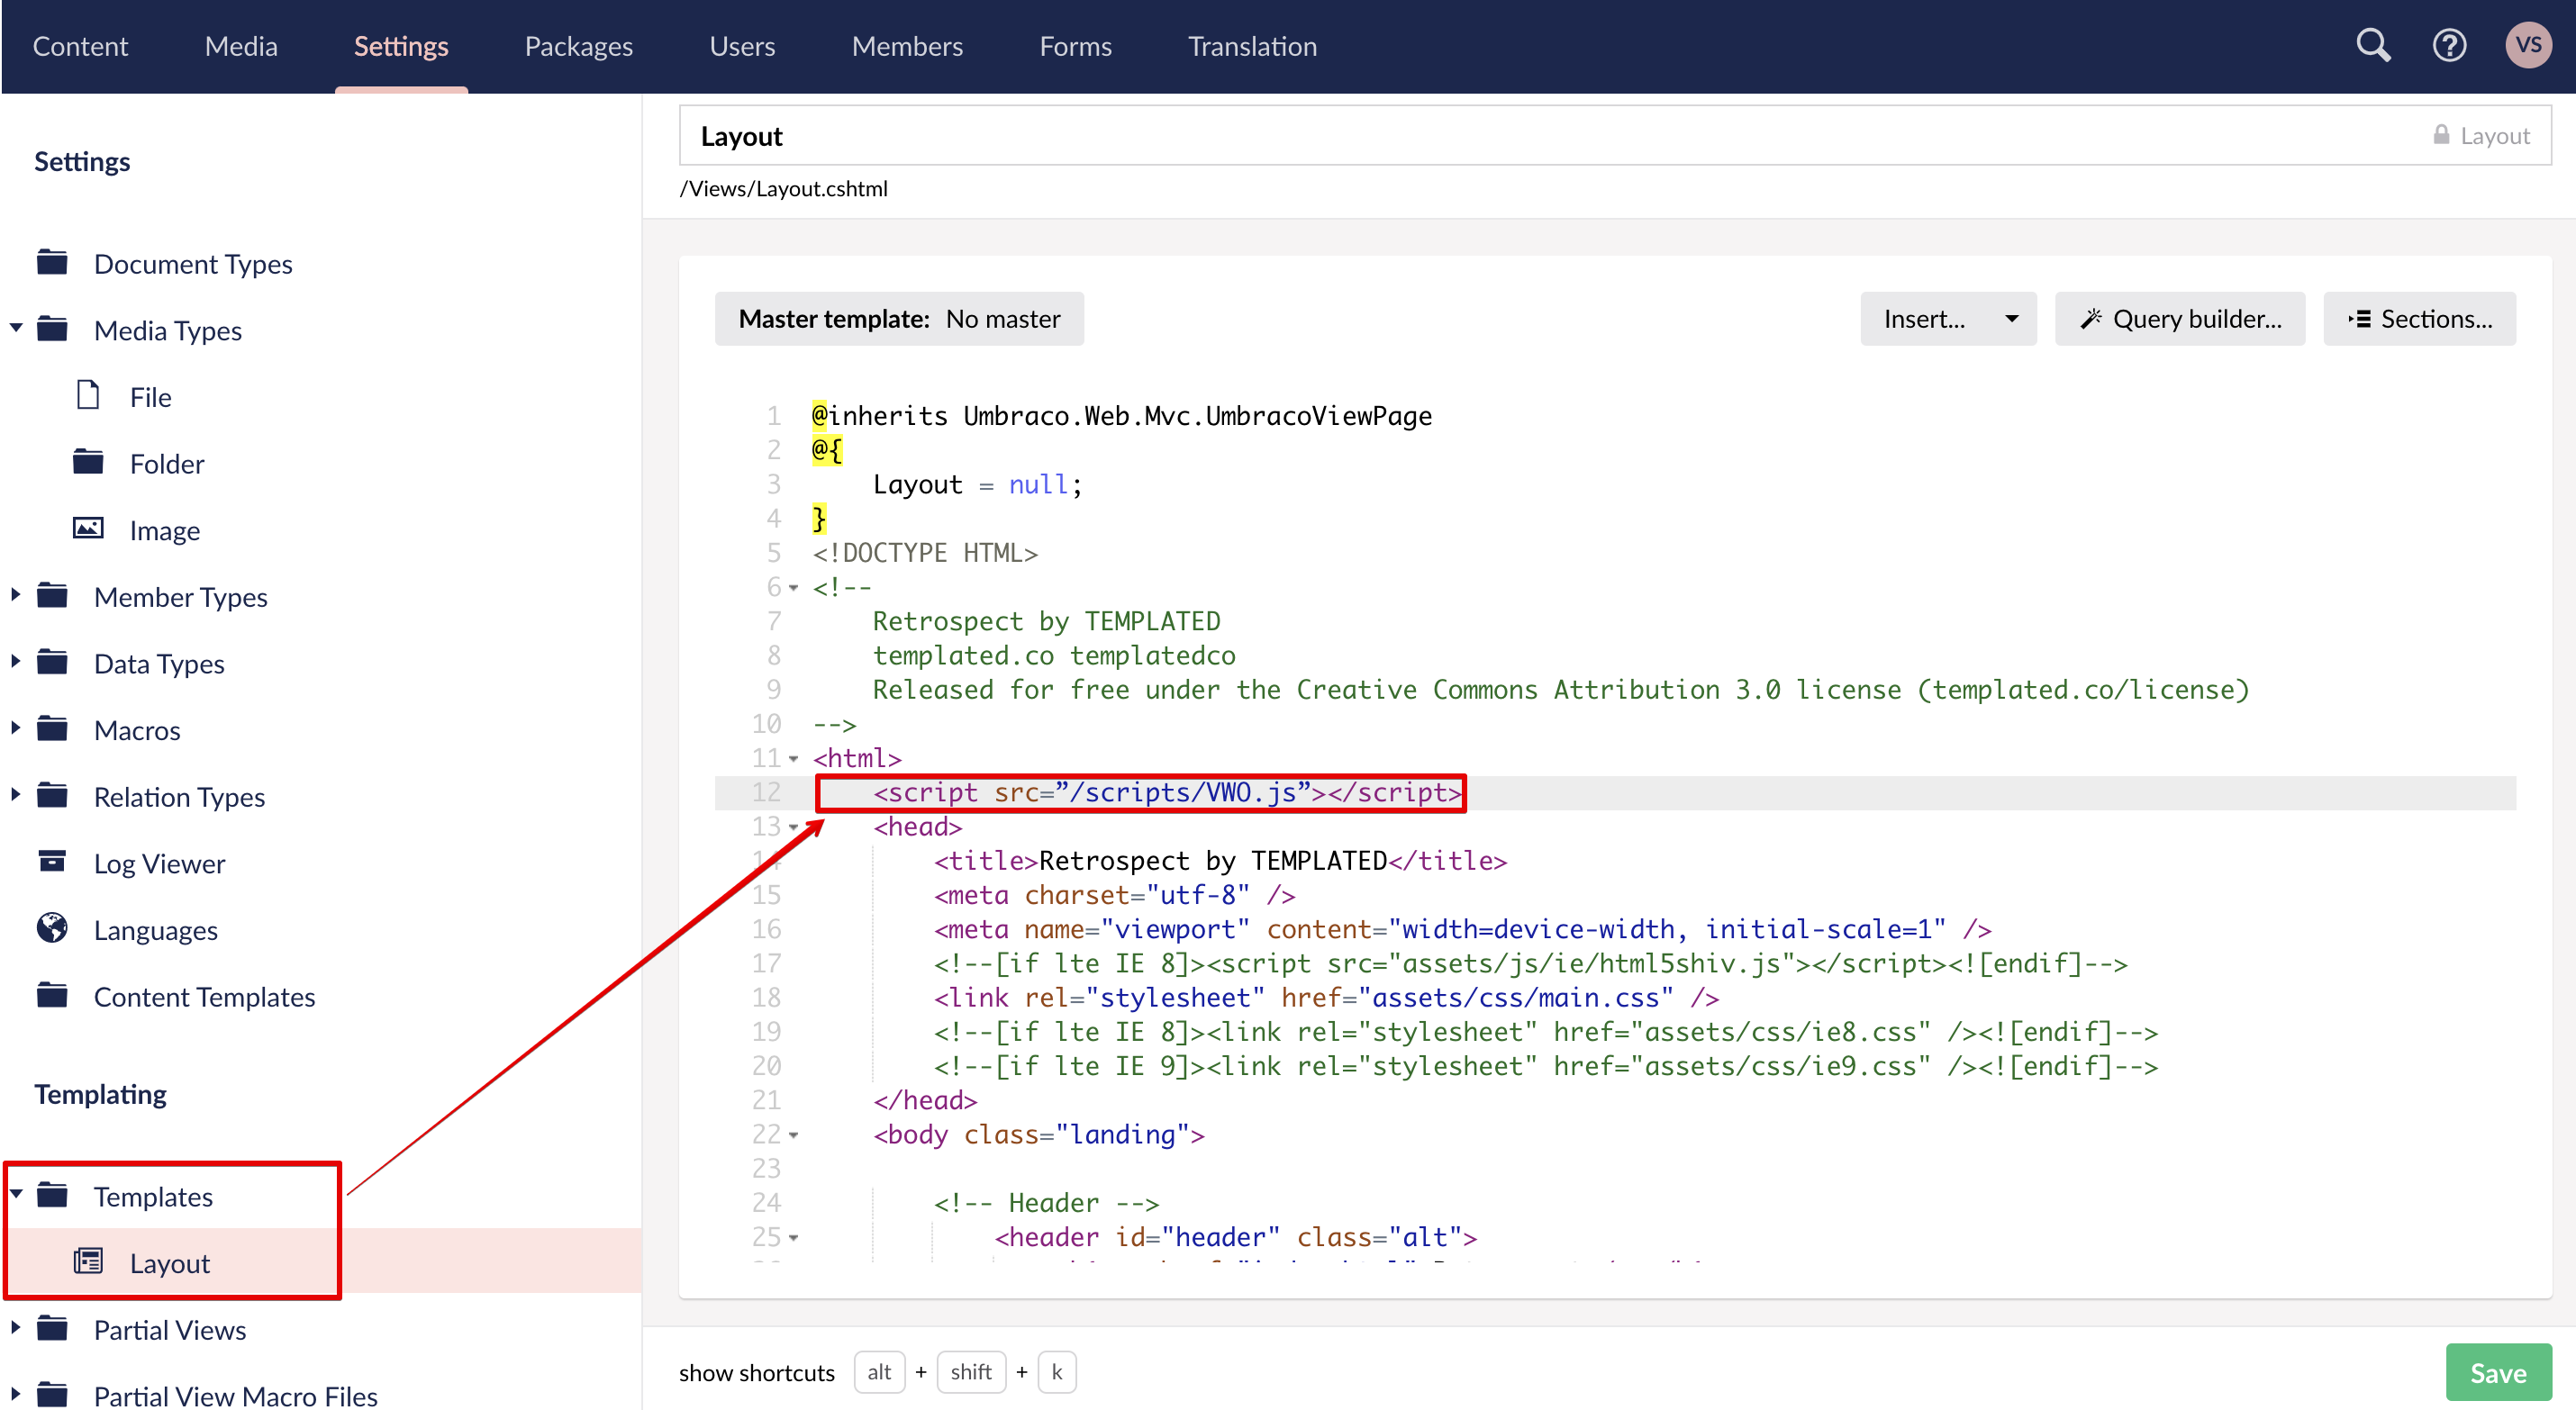Screen dimensions: 2576x1410
Task: Select the Content Templates tree item
Action: (x=204, y=996)
